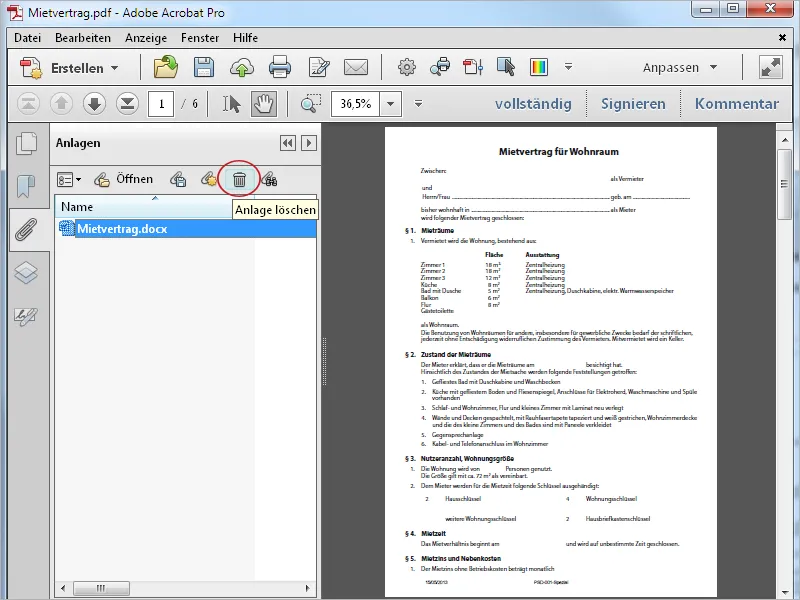Expand the Erstellen dropdown arrow
This screenshot has width=800, height=600.
114,68
